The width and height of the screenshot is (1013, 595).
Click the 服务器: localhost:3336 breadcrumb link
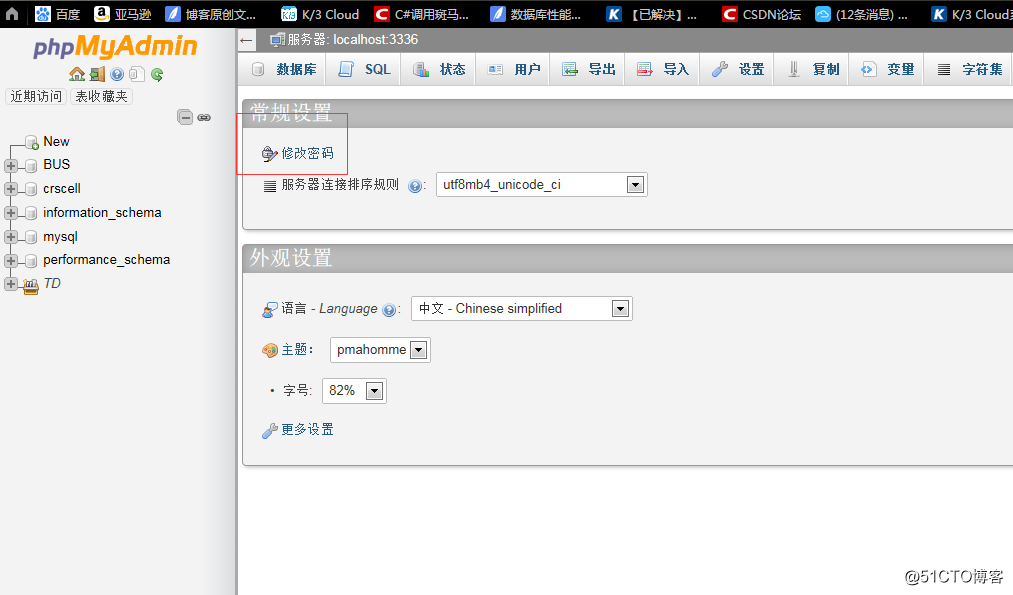point(353,39)
